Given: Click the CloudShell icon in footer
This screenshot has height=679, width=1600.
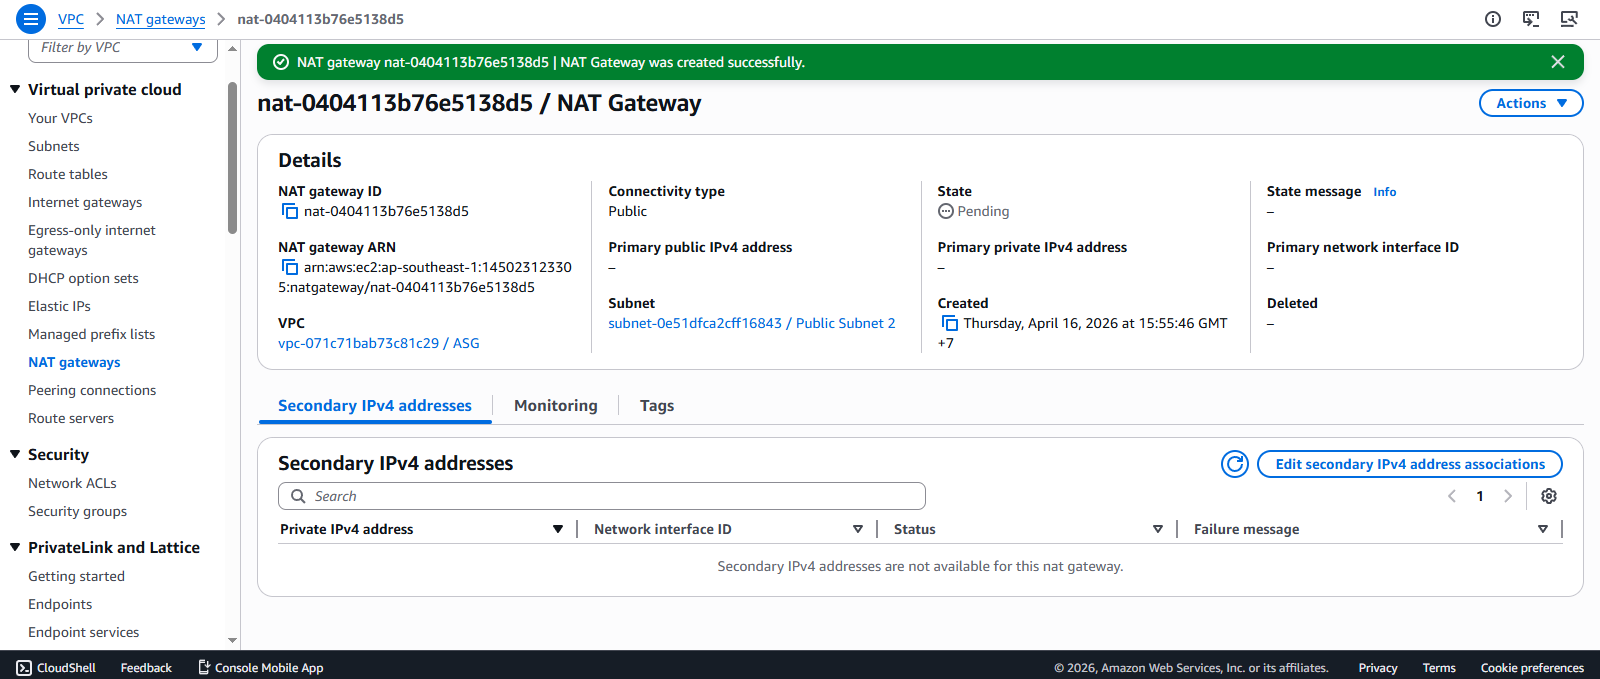Looking at the screenshot, I should (x=24, y=668).
